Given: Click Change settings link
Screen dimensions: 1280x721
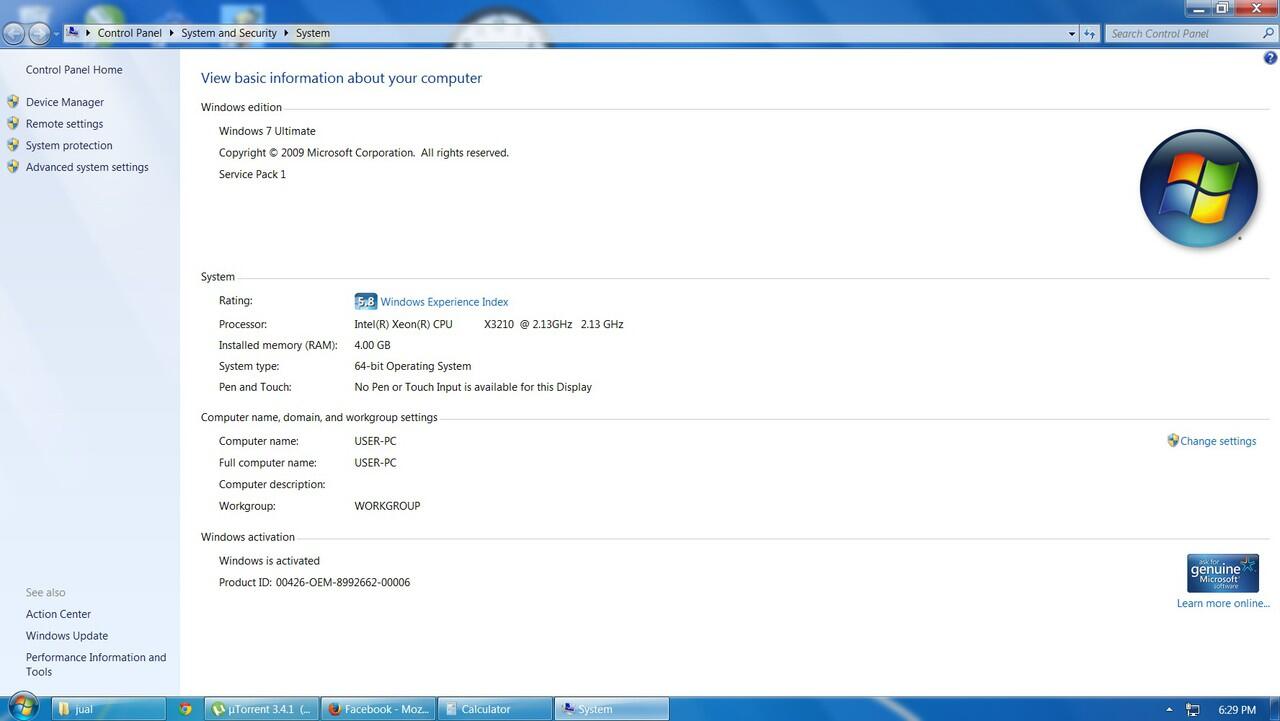Looking at the screenshot, I should pyautogui.click(x=1218, y=441).
